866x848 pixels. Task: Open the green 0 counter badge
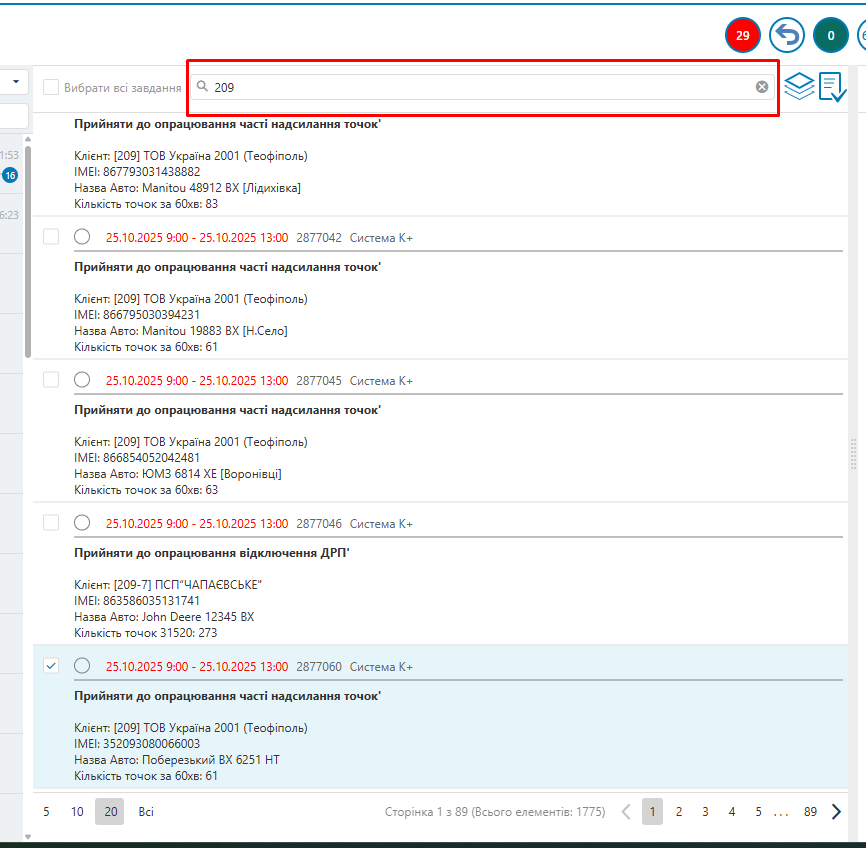[831, 35]
